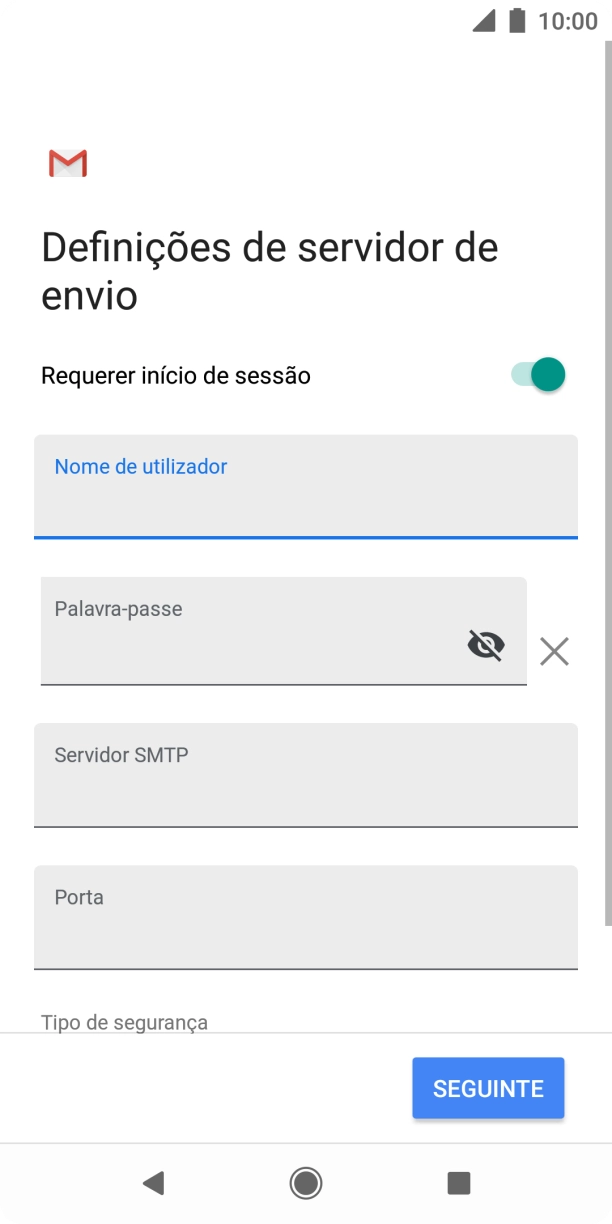Click the Gmail logo icon
This screenshot has height=1224, width=612.
click(x=67, y=163)
